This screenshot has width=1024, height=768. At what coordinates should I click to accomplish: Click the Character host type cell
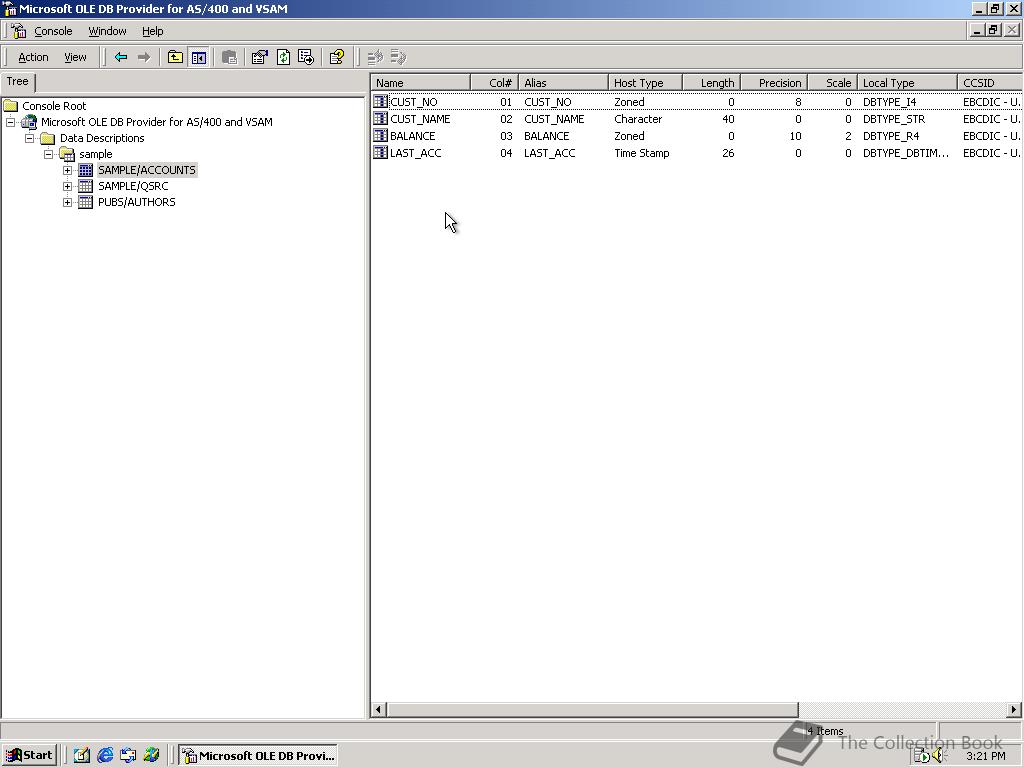point(638,119)
